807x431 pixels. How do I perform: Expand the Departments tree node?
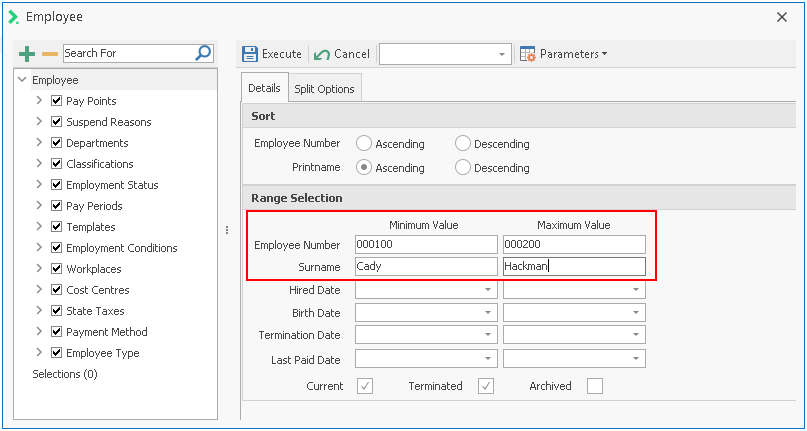38,143
